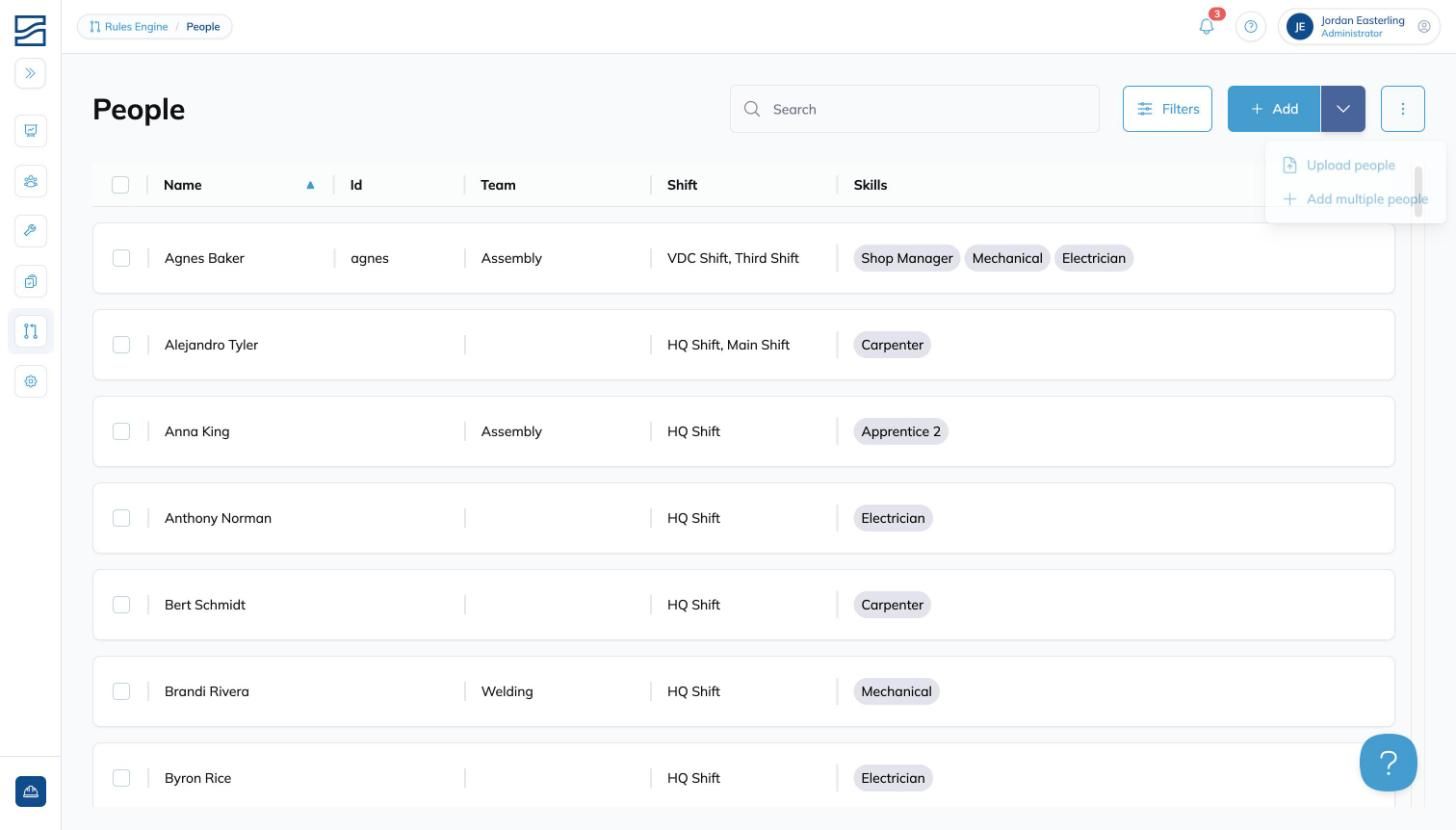This screenshot has height=830, width=1456.
Task: Open the Alejandro Tyler name cell
Action: pos(211,345)
